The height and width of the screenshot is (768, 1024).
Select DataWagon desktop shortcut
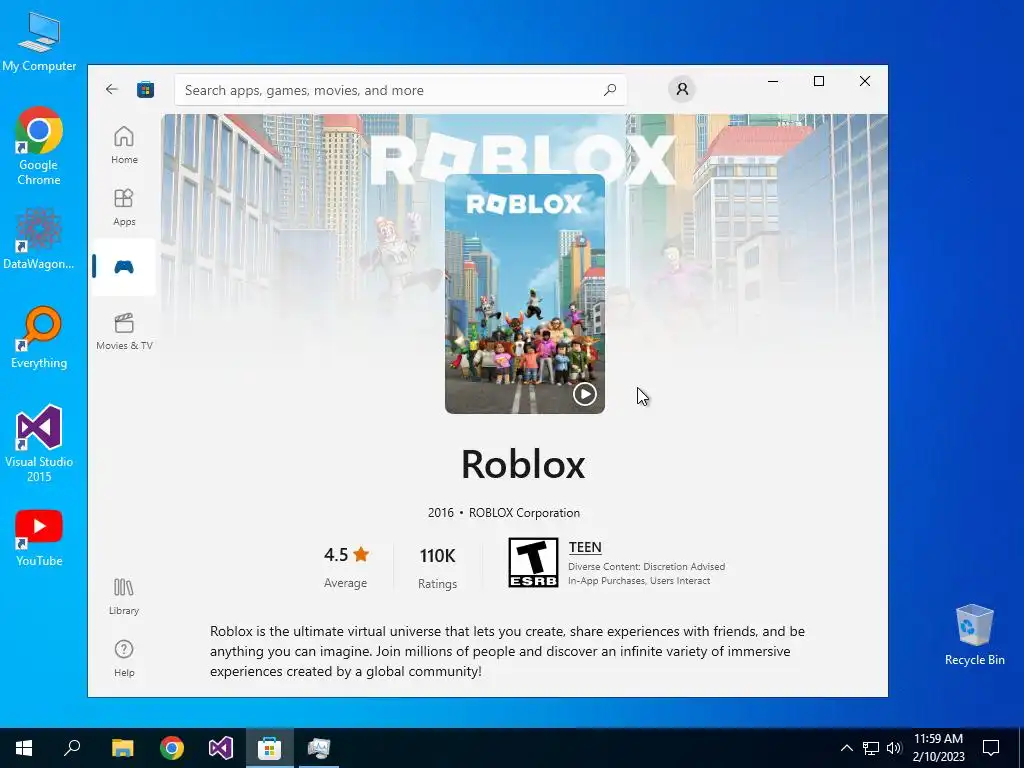(x=39, y=238)
